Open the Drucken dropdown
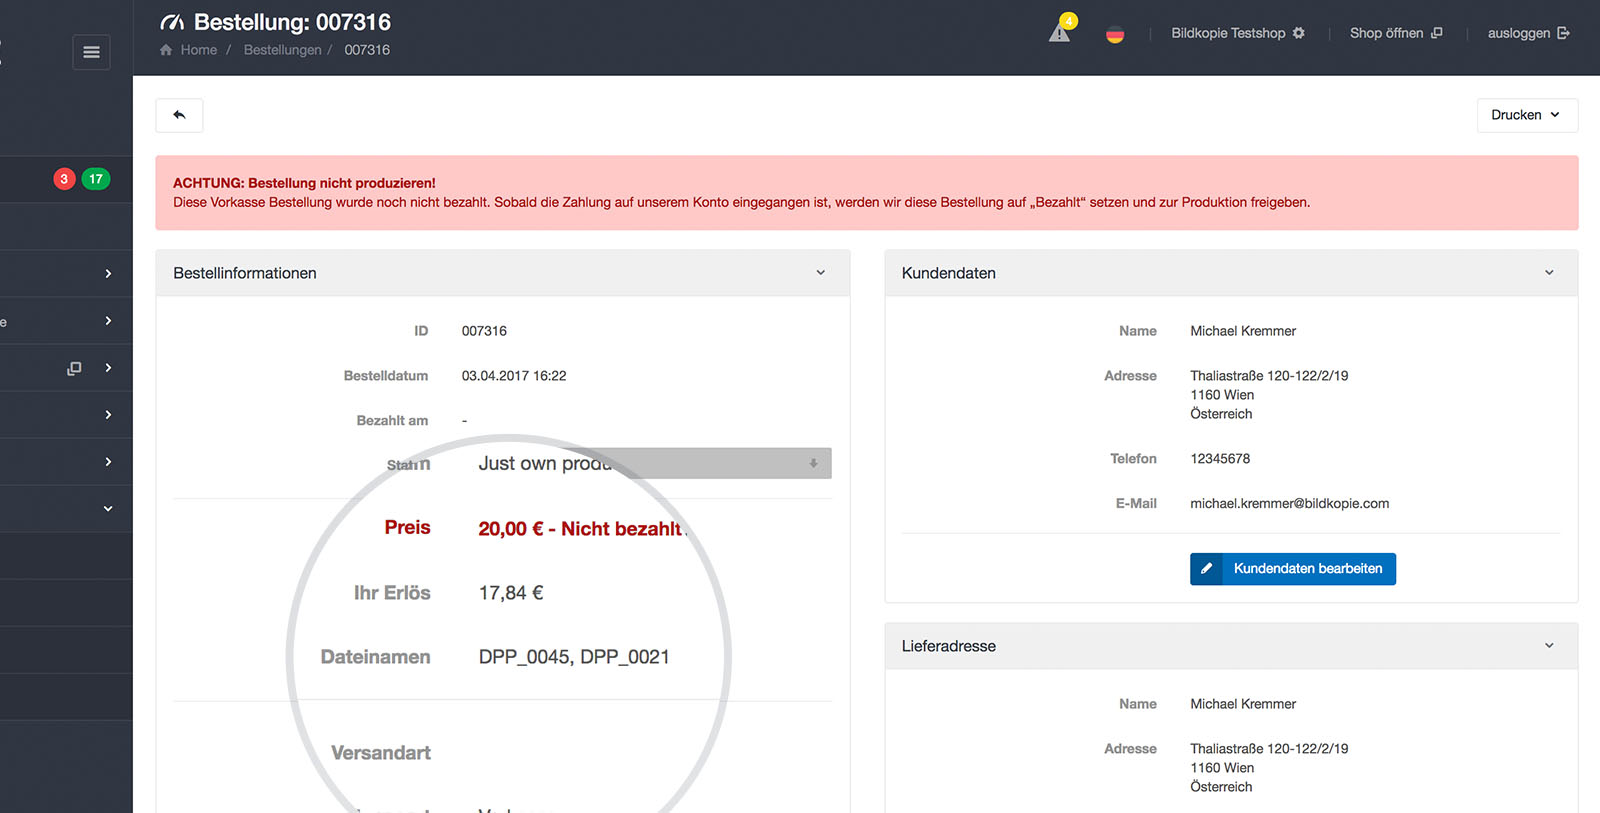Screen dimensions: 1600x813 1527,115
